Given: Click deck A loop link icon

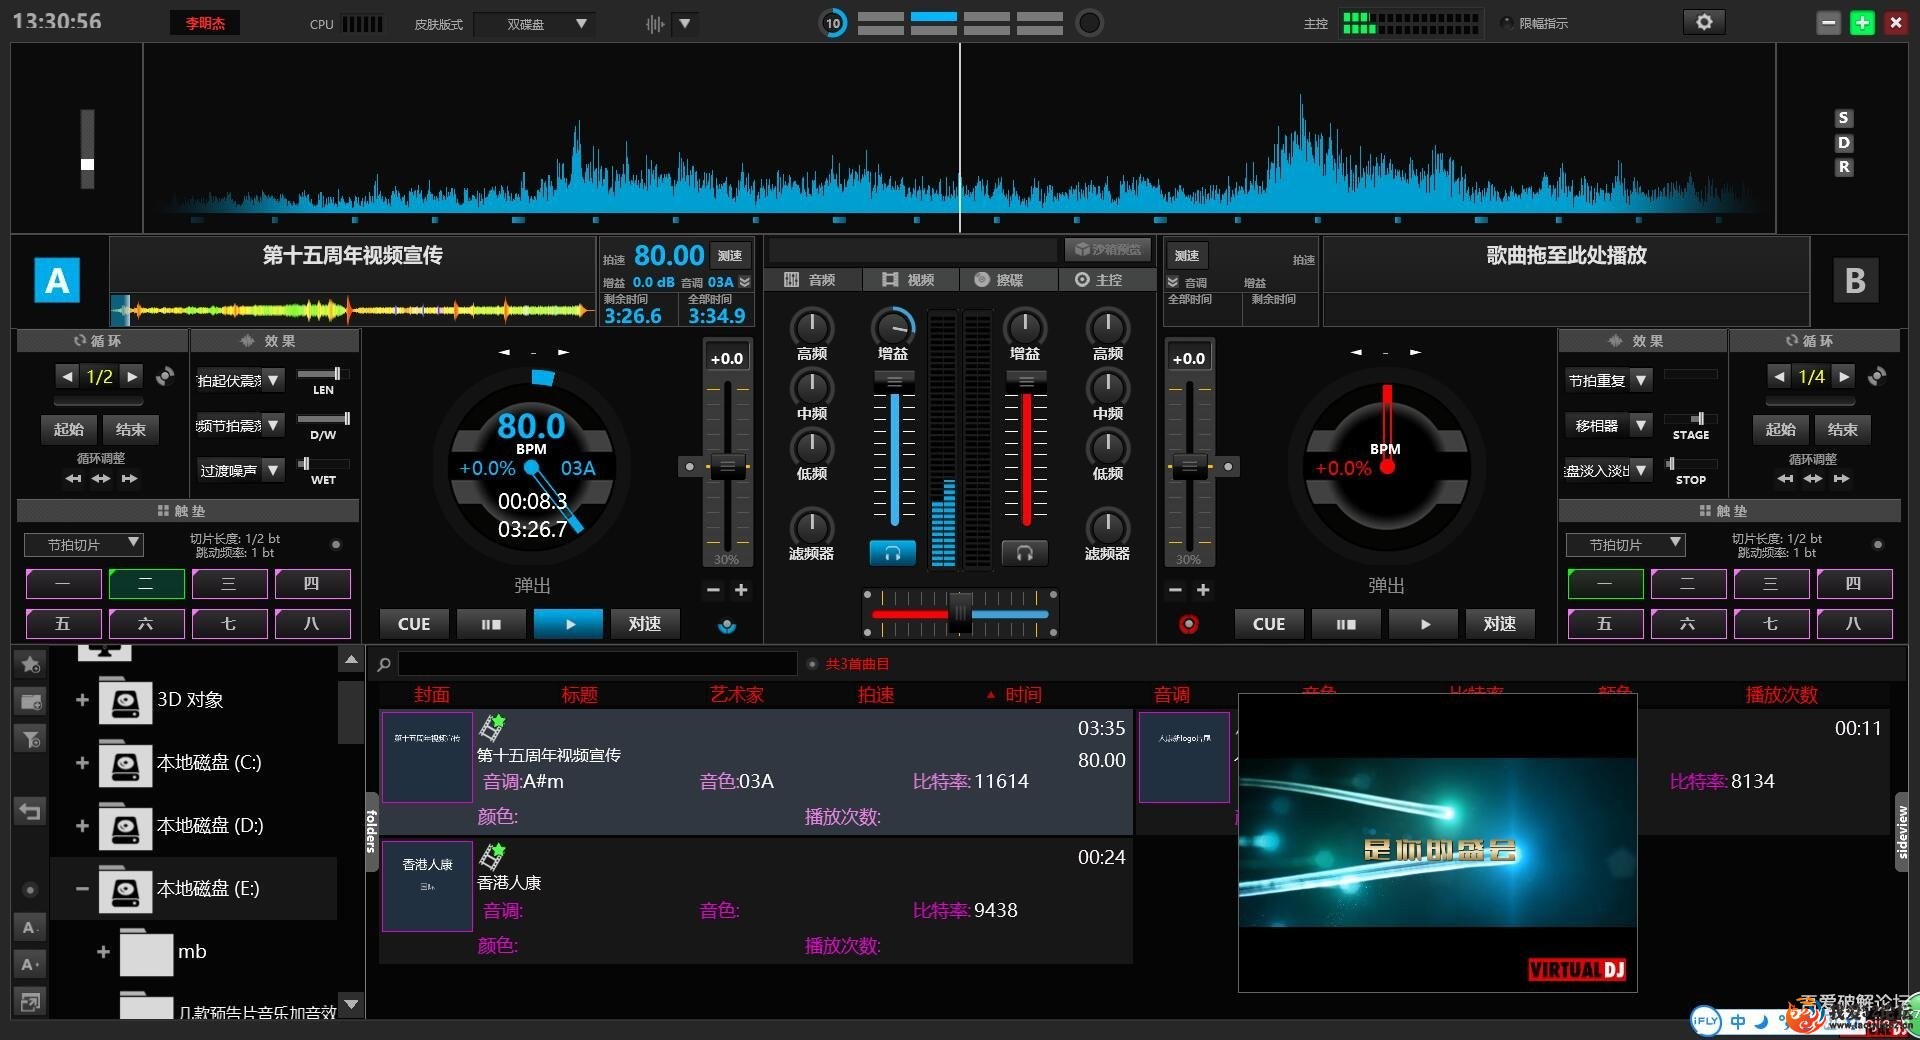Looking at the screenshot, I should (166, 376).
